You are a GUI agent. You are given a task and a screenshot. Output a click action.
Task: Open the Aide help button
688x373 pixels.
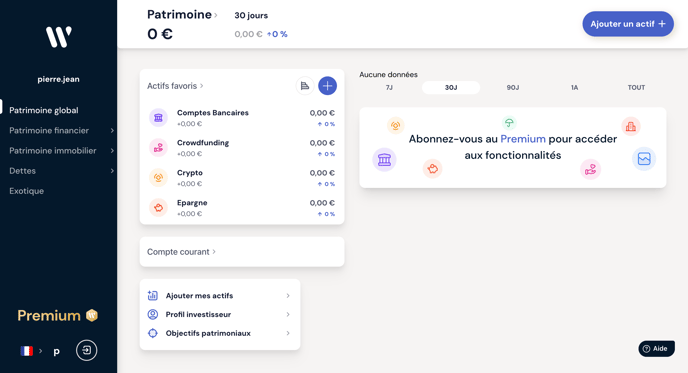(656, 349)
